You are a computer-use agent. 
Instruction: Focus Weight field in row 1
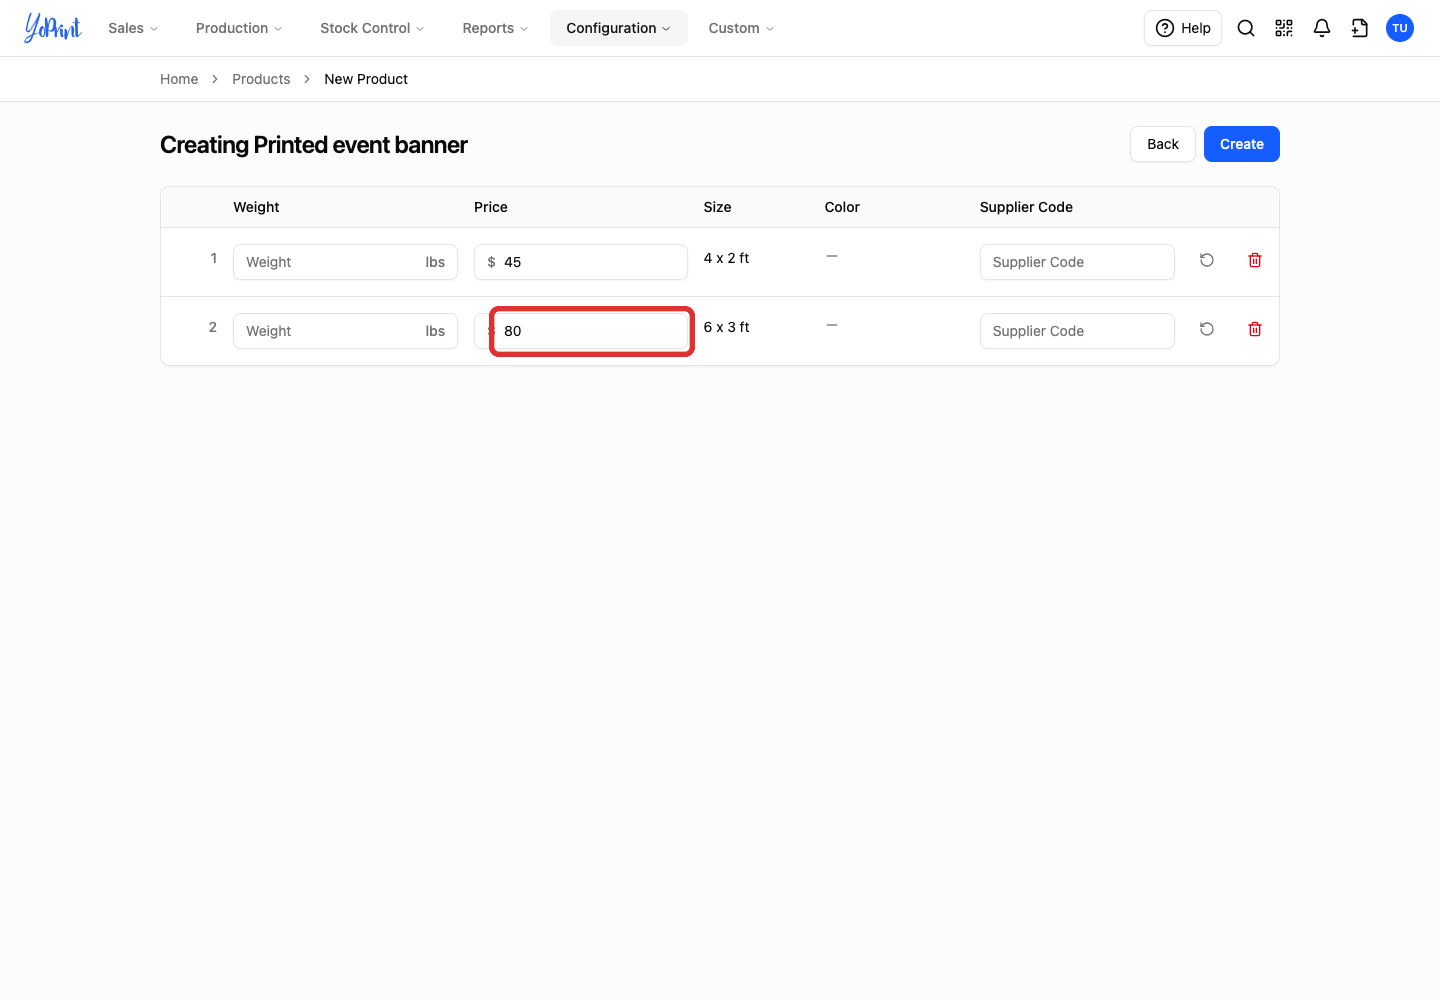(x=345, y=262)
